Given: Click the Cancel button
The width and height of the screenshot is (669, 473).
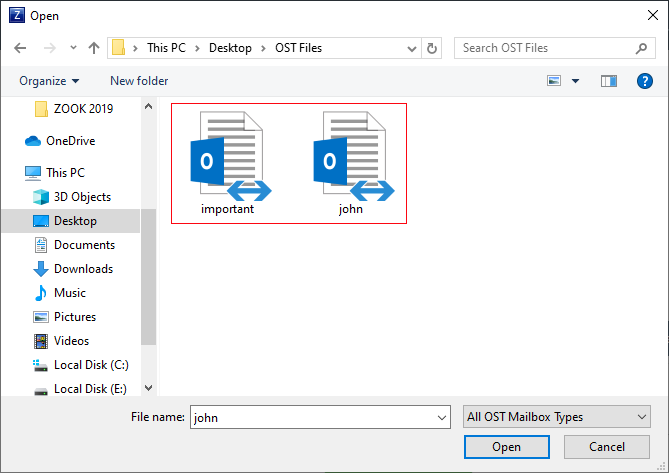Looking at the screenshot, I should point(607,447).
